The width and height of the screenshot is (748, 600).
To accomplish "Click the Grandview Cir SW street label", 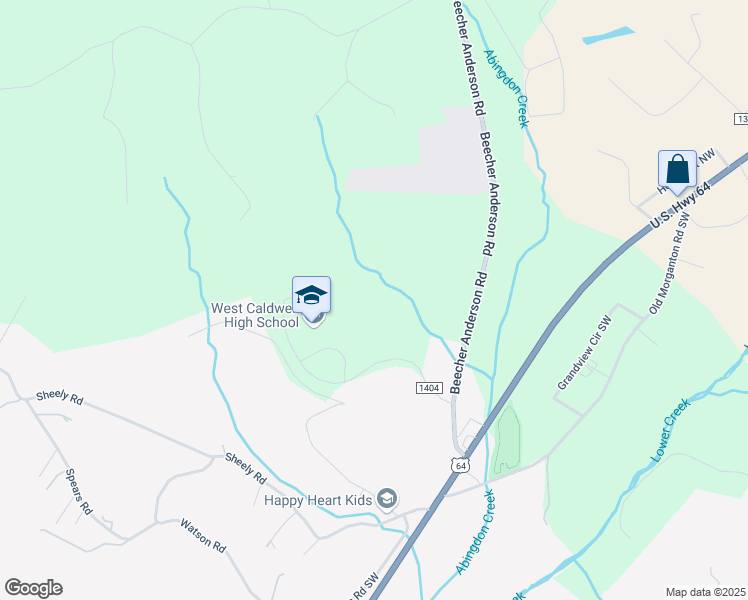I will 584,352.
